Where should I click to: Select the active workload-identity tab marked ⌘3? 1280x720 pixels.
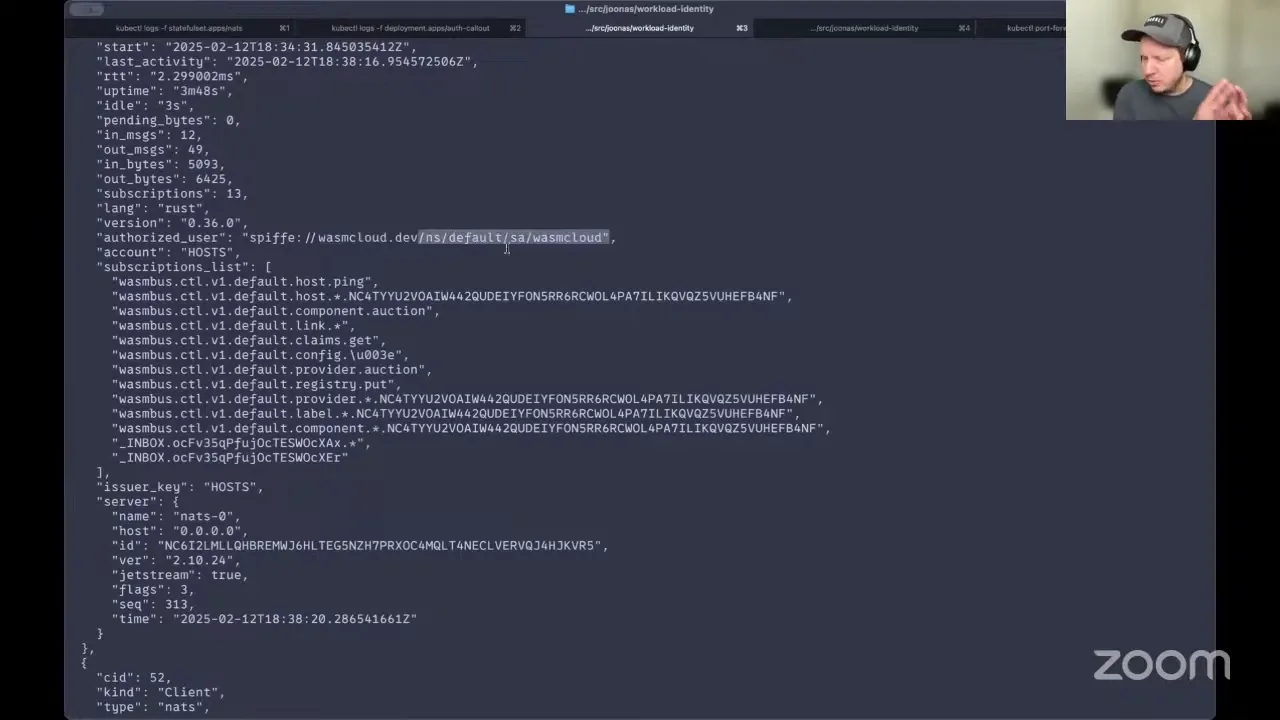click(x=640, y=28)
